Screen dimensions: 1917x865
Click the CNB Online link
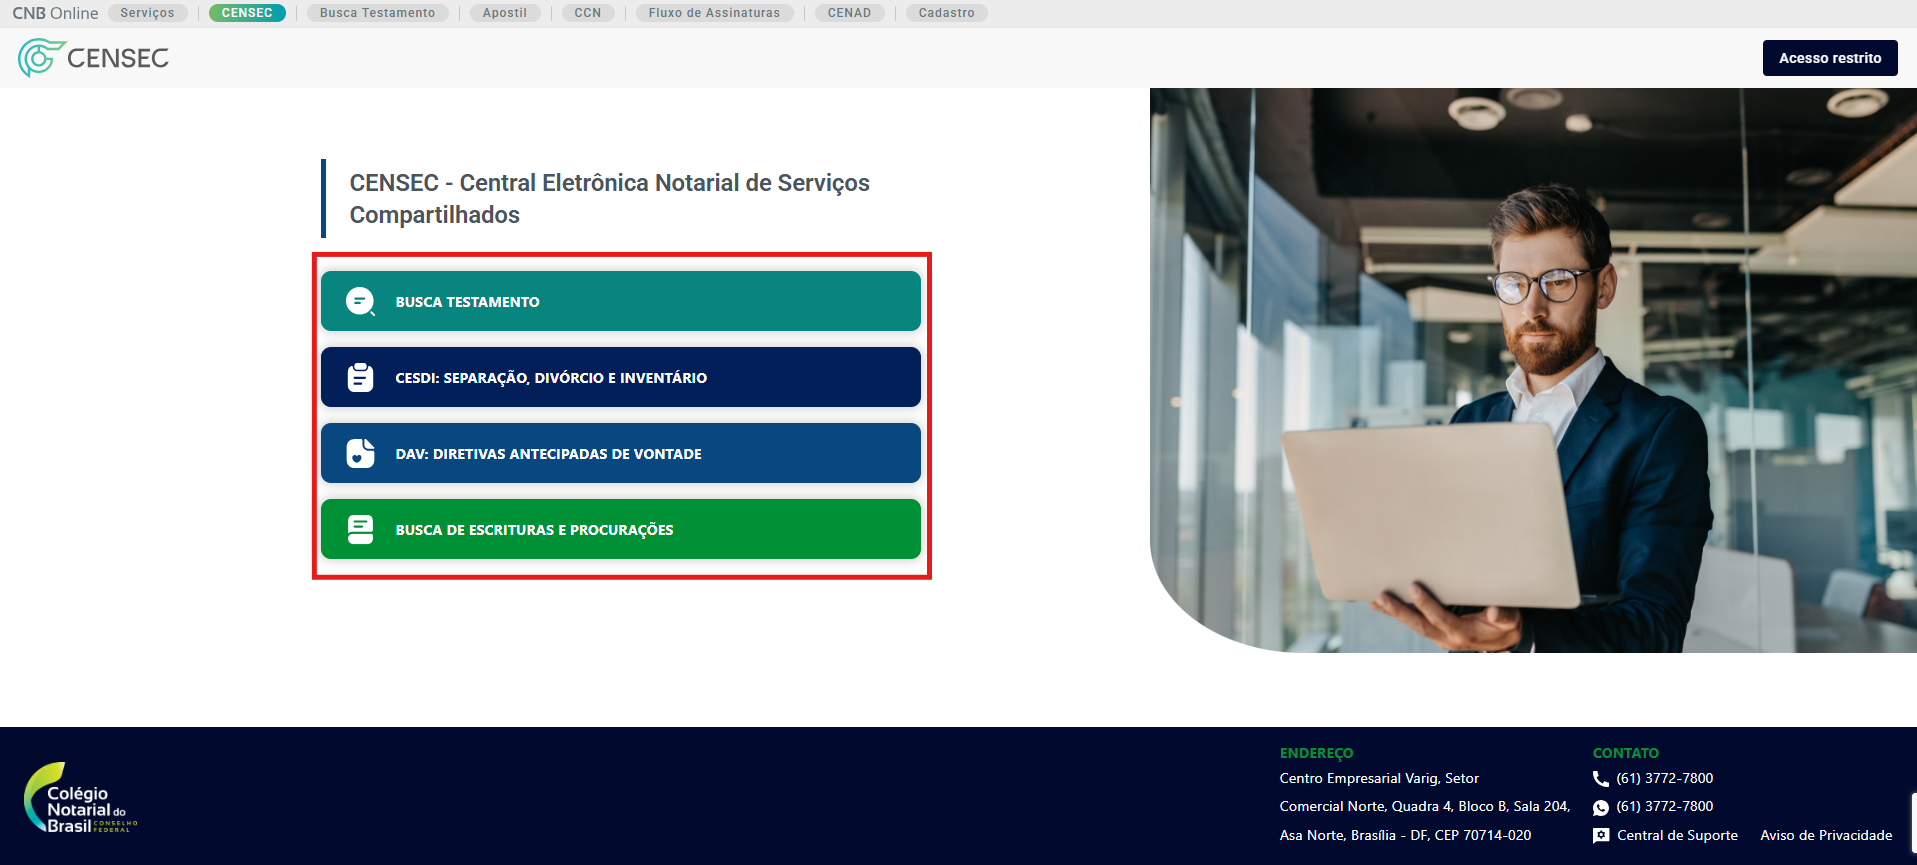point(55,13)
